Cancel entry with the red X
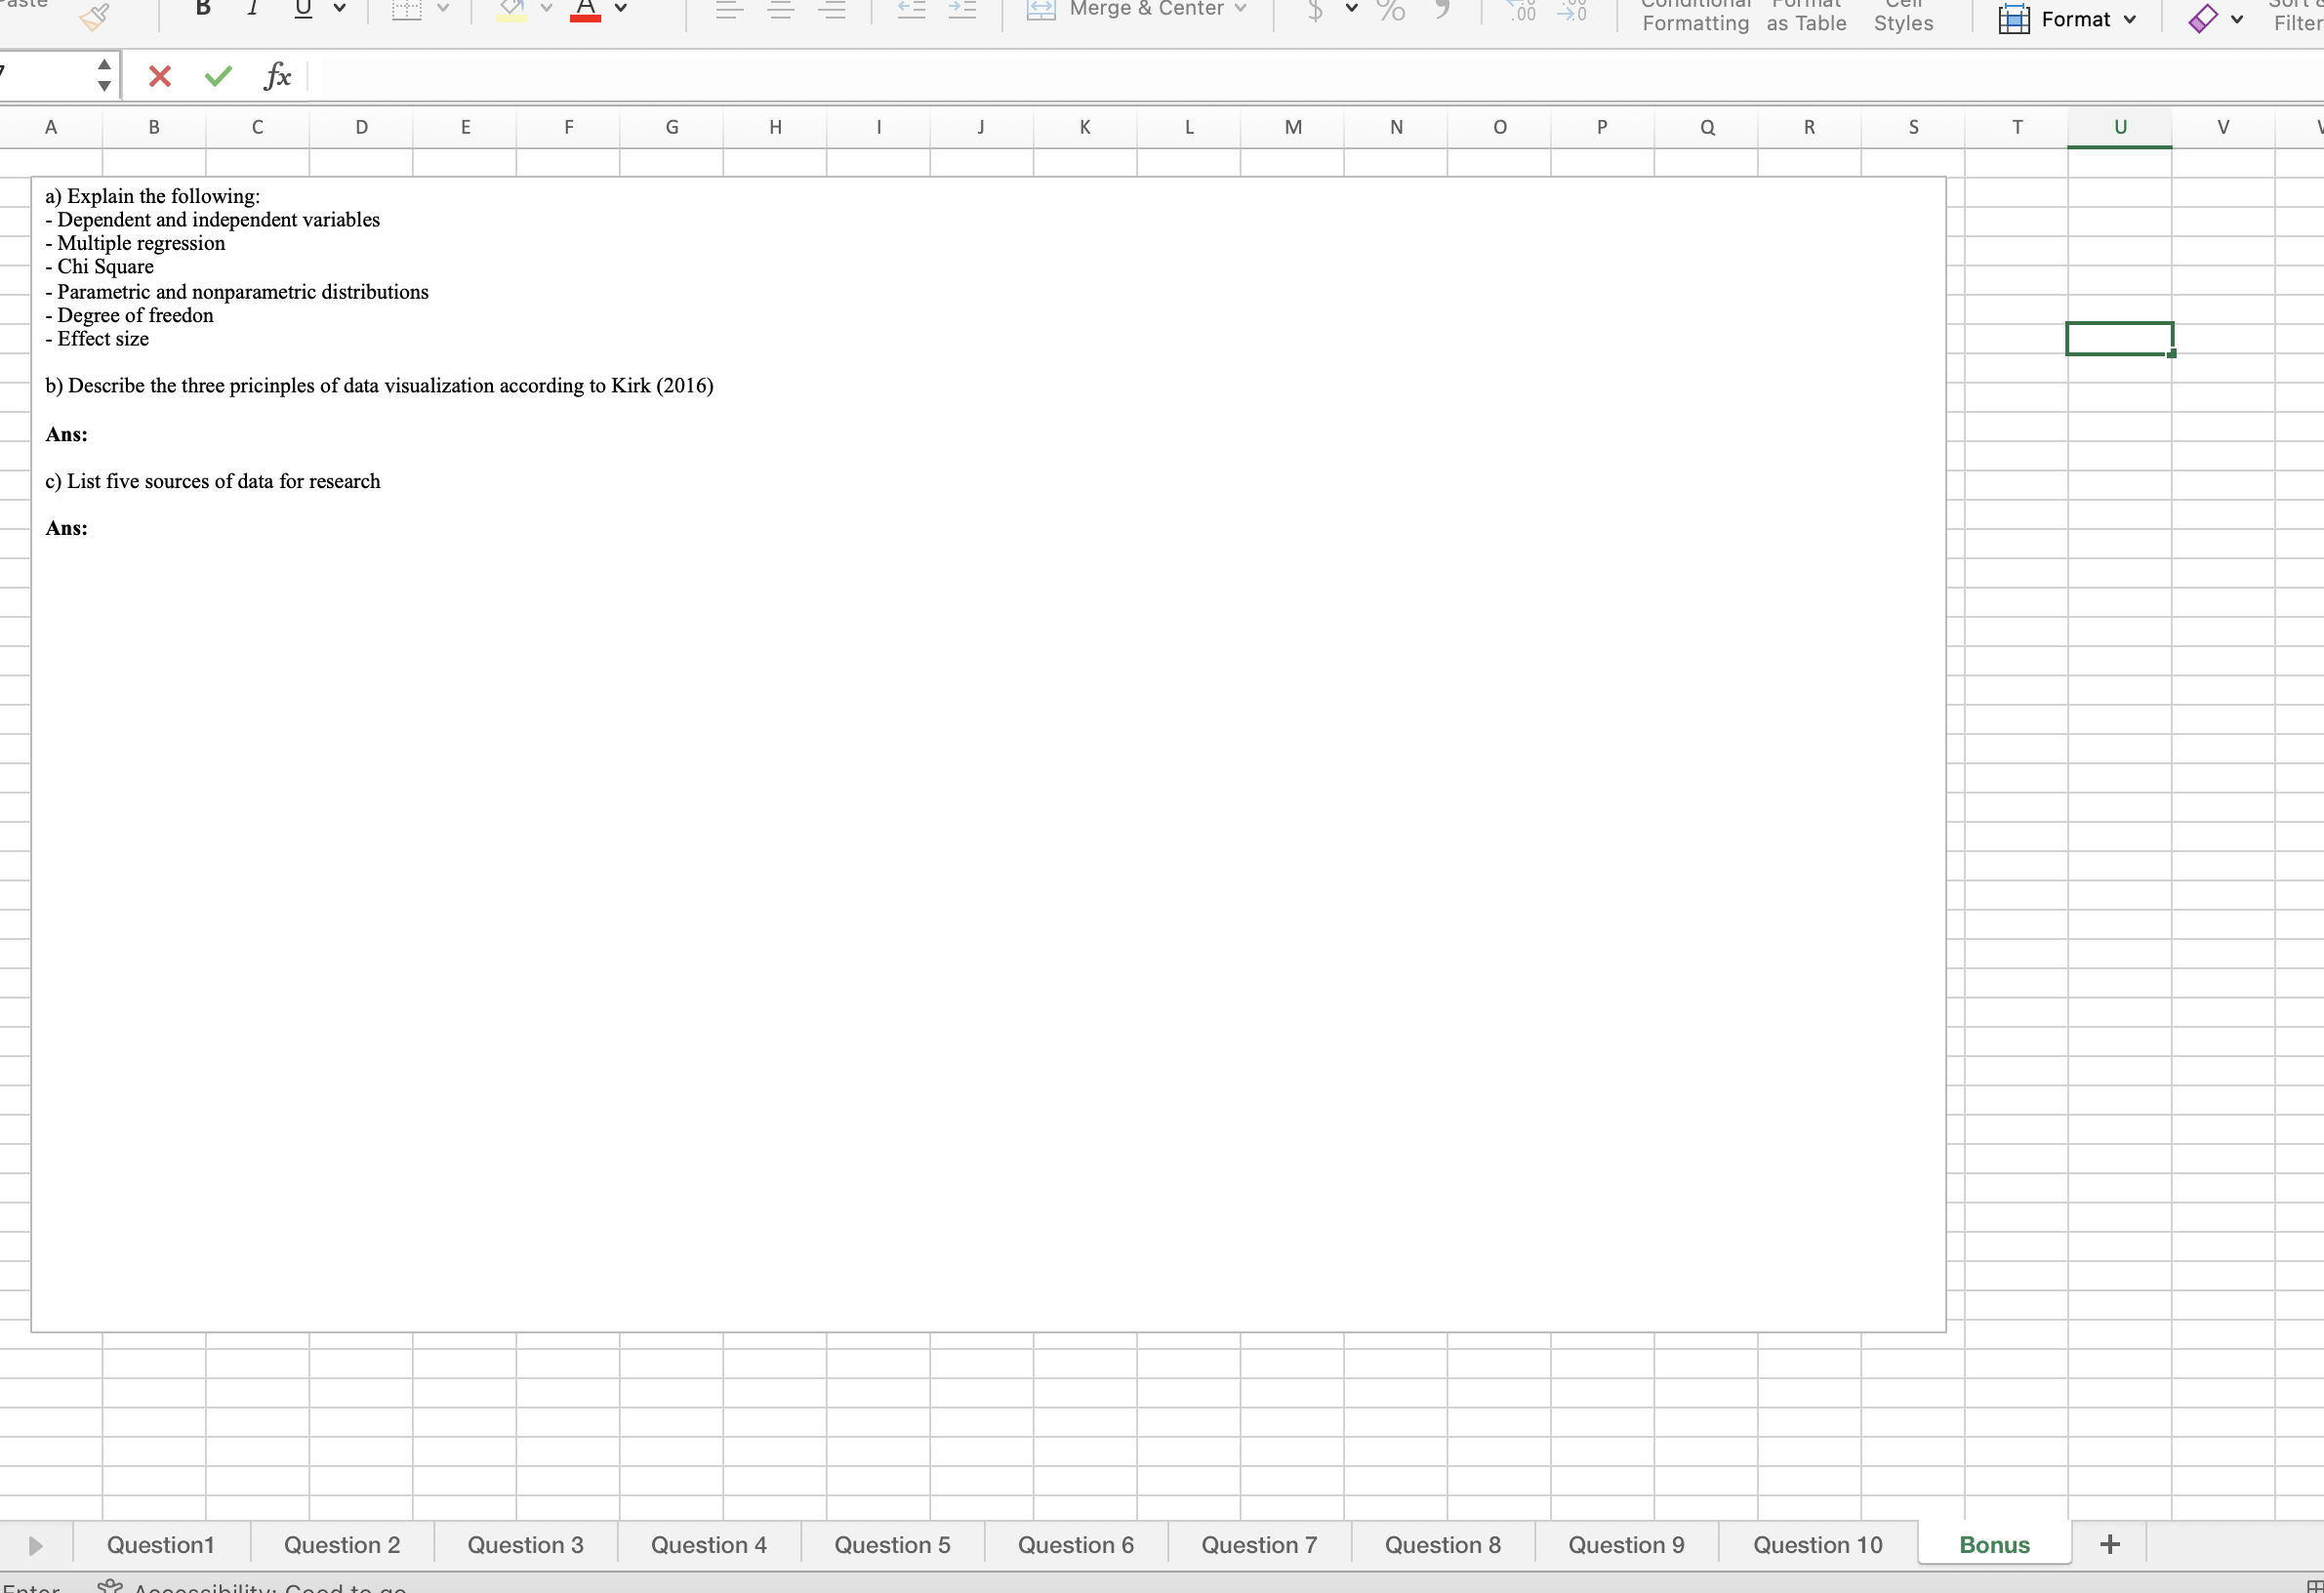Image resolution: width=2324 pixels, height=1593 pixels. (159, 75)
